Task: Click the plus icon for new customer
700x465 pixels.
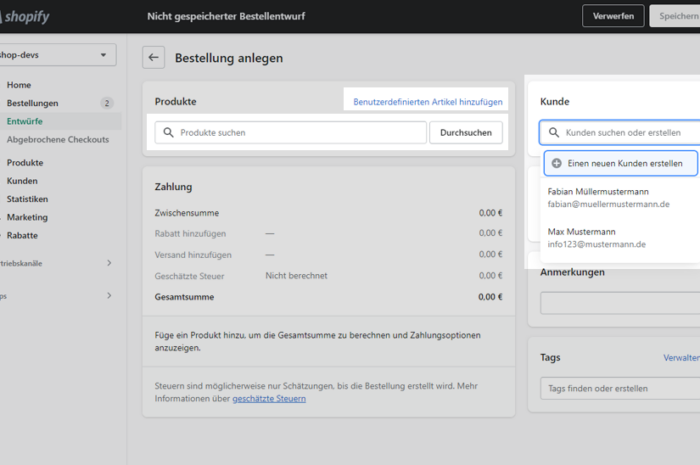Action: [x=556, y=163]
